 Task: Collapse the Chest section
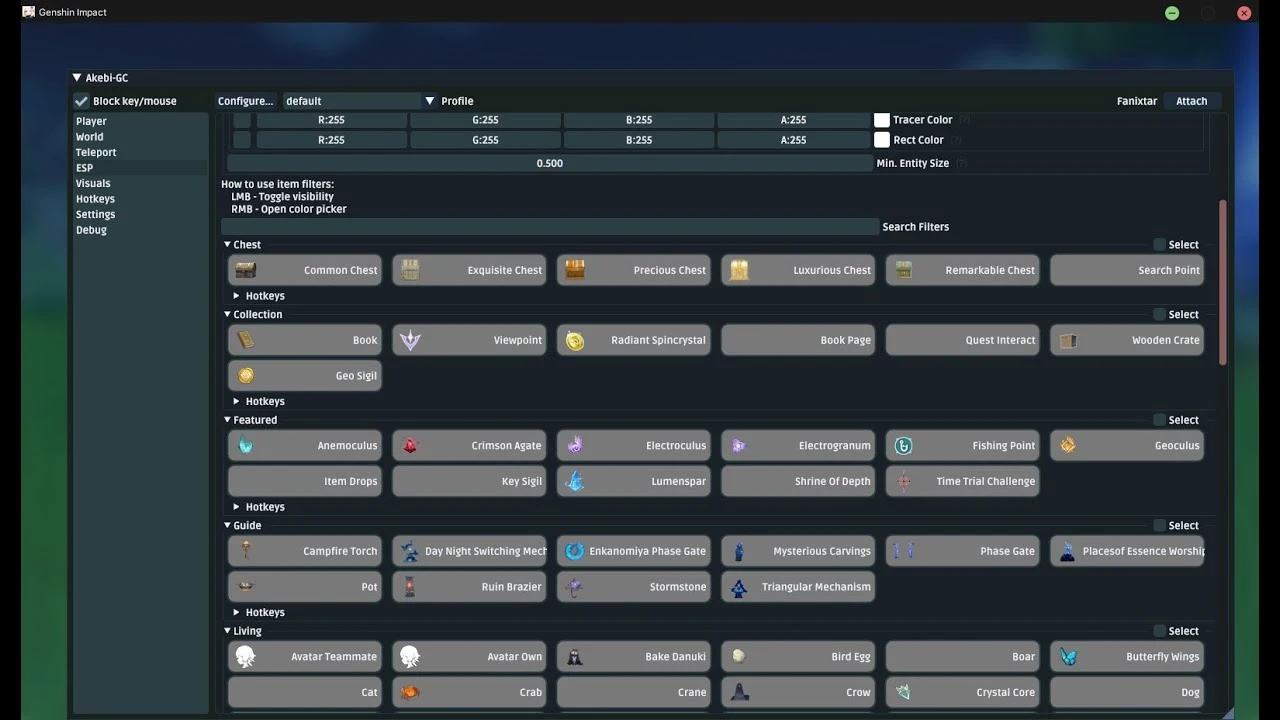(227, 245)
